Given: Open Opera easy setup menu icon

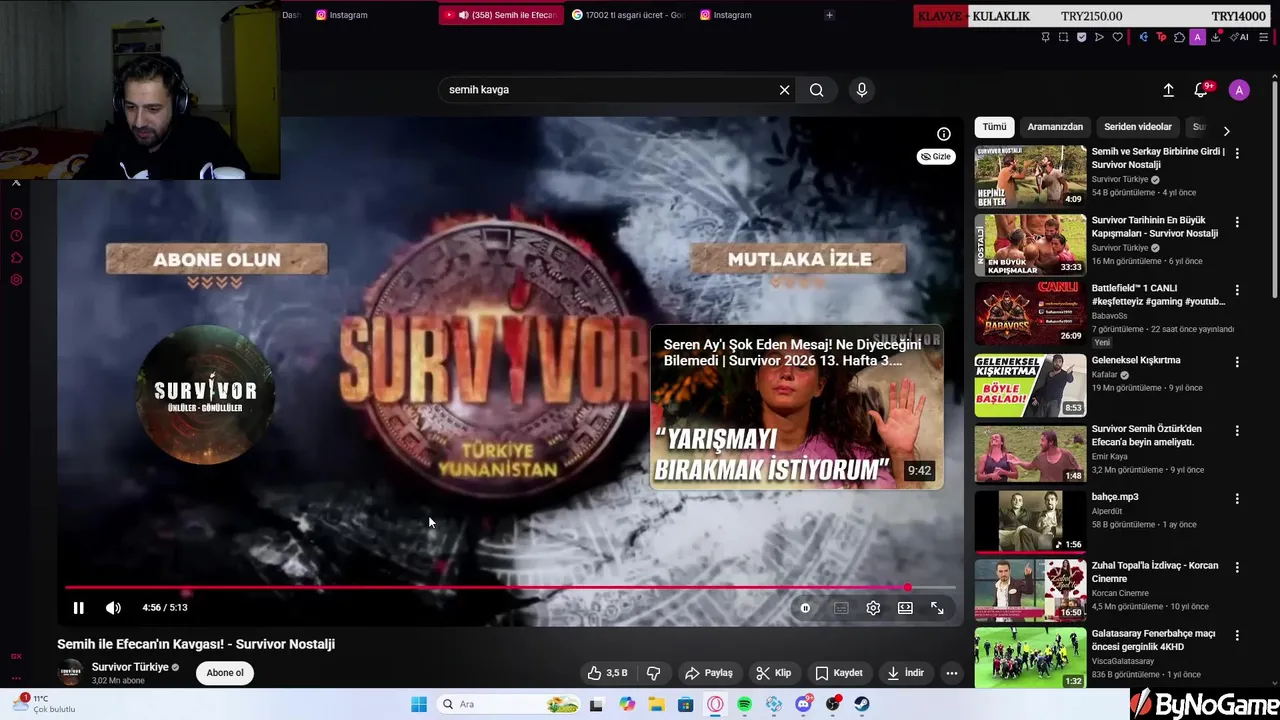Looking at the screenshot, I should point(1264,37).
